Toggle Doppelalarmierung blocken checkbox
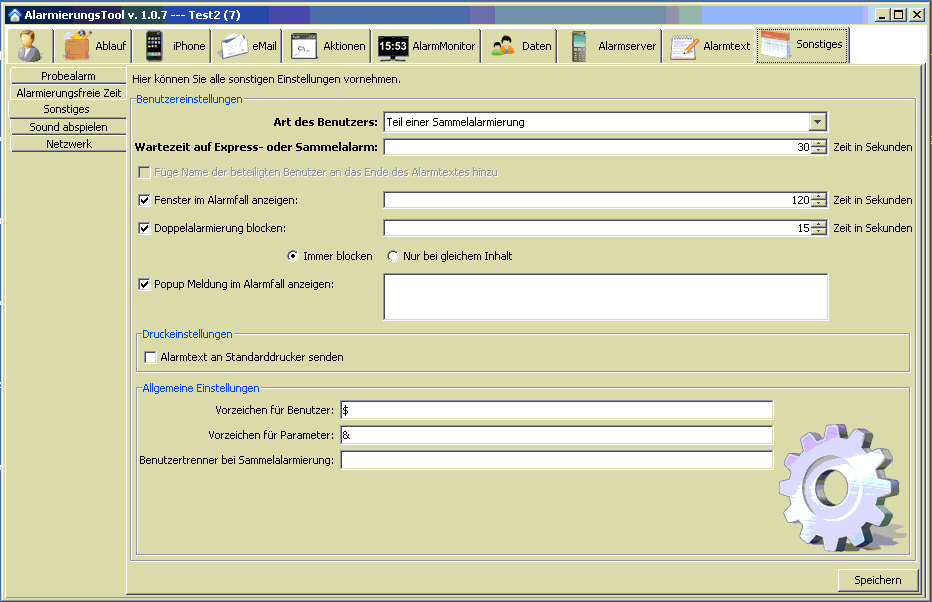 [145, 229]
